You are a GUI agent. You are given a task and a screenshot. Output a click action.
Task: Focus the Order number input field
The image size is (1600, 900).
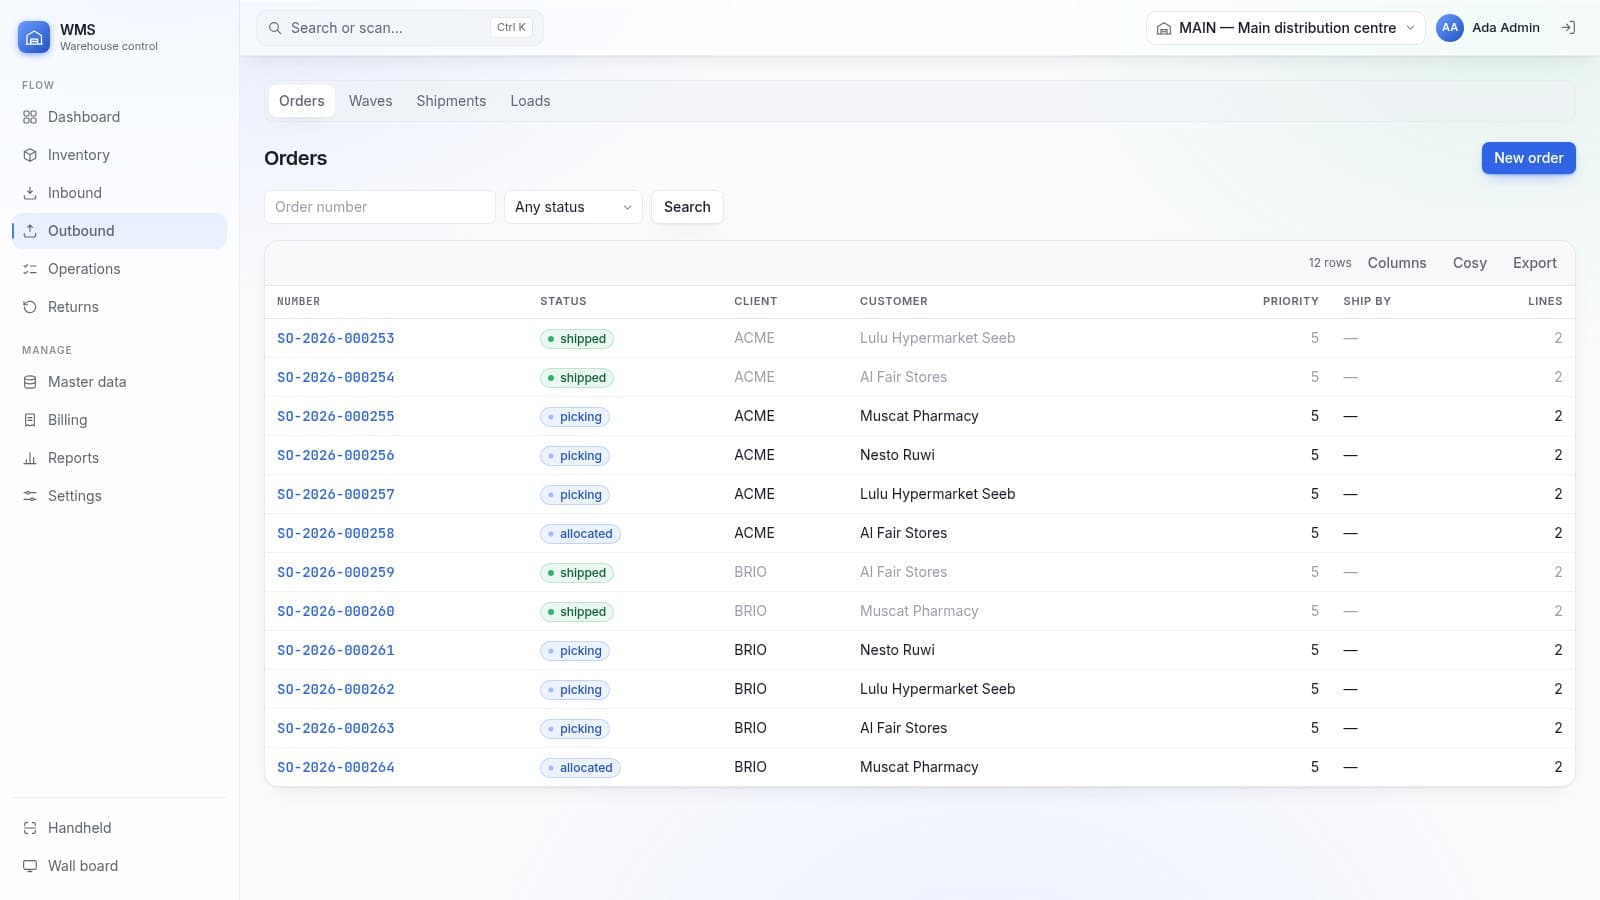[380, 207]
